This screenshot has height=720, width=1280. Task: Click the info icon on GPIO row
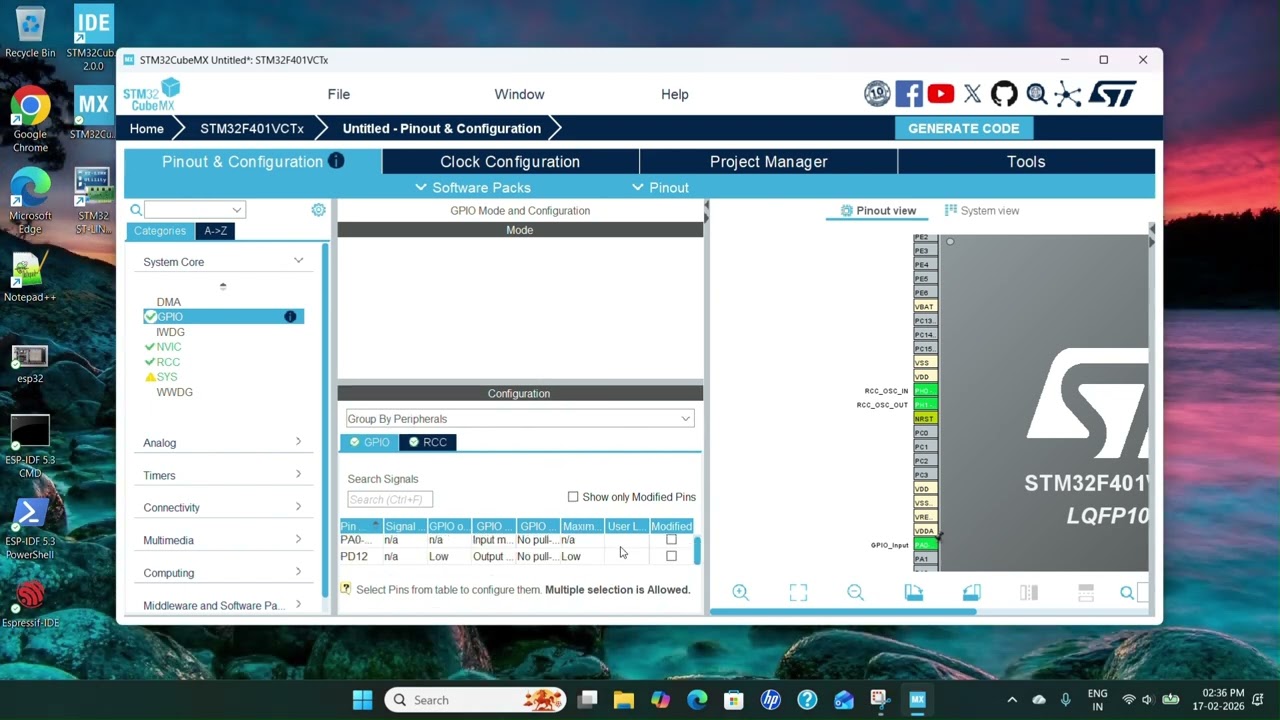click(290, 317)
